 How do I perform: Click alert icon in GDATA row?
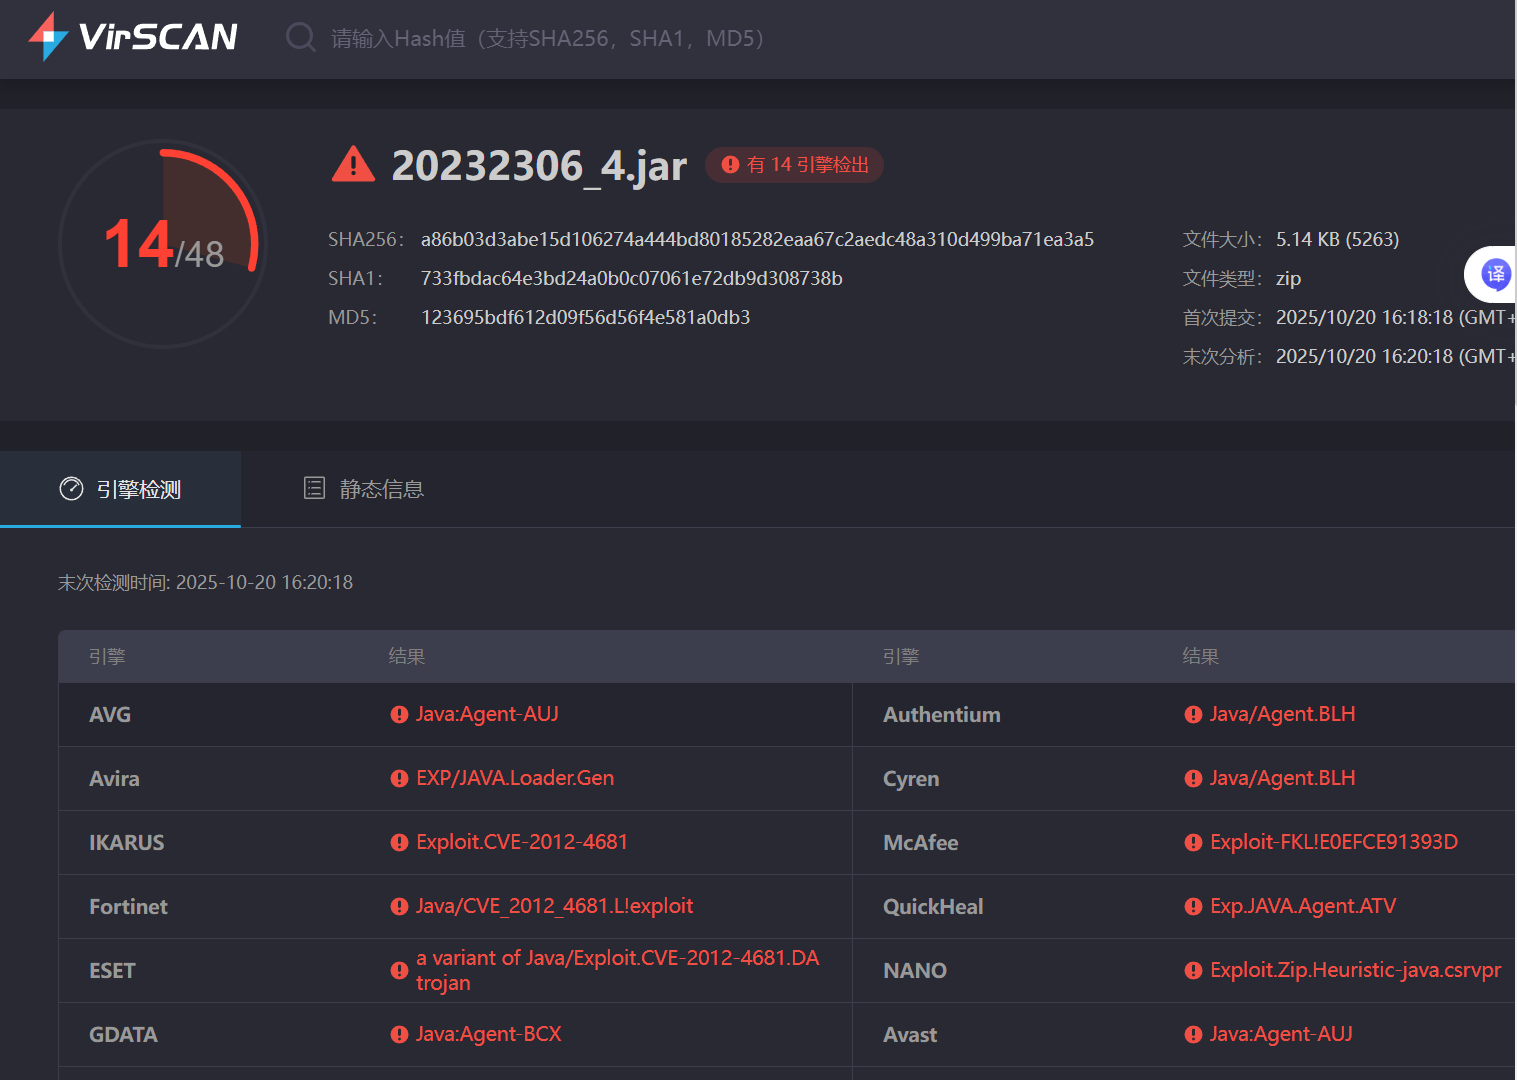click(399, 1035)
